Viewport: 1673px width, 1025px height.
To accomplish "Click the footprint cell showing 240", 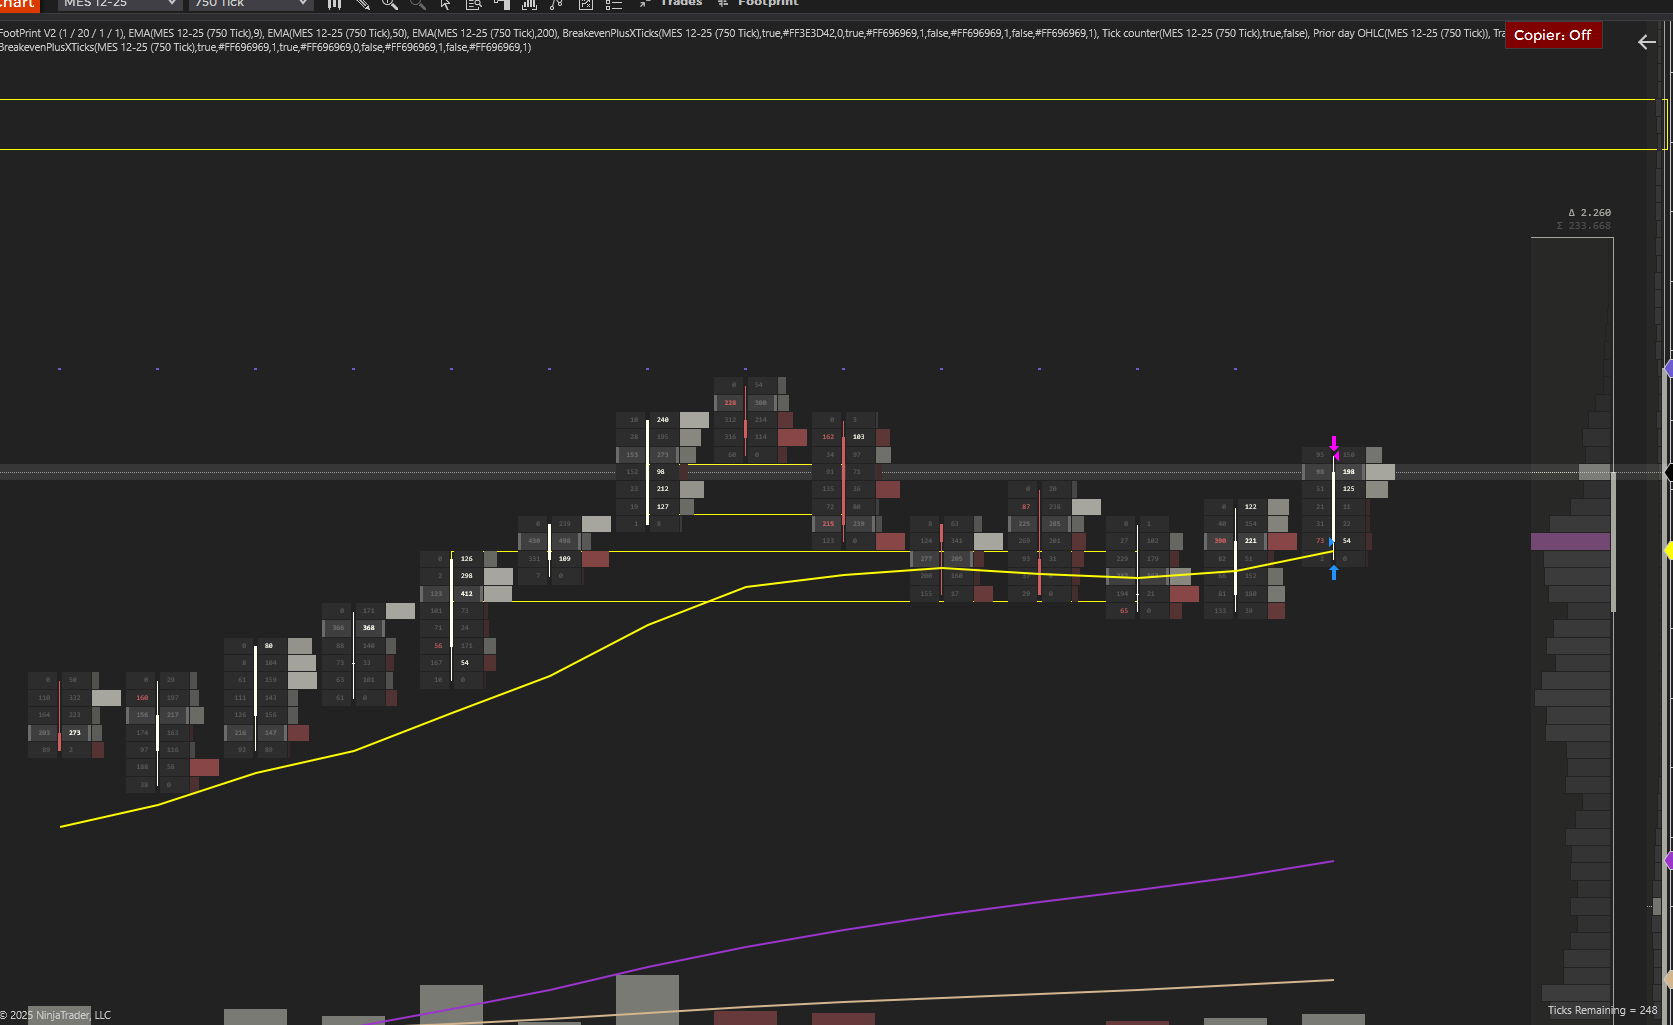I will pyautogui.click(x=663, y=420).
